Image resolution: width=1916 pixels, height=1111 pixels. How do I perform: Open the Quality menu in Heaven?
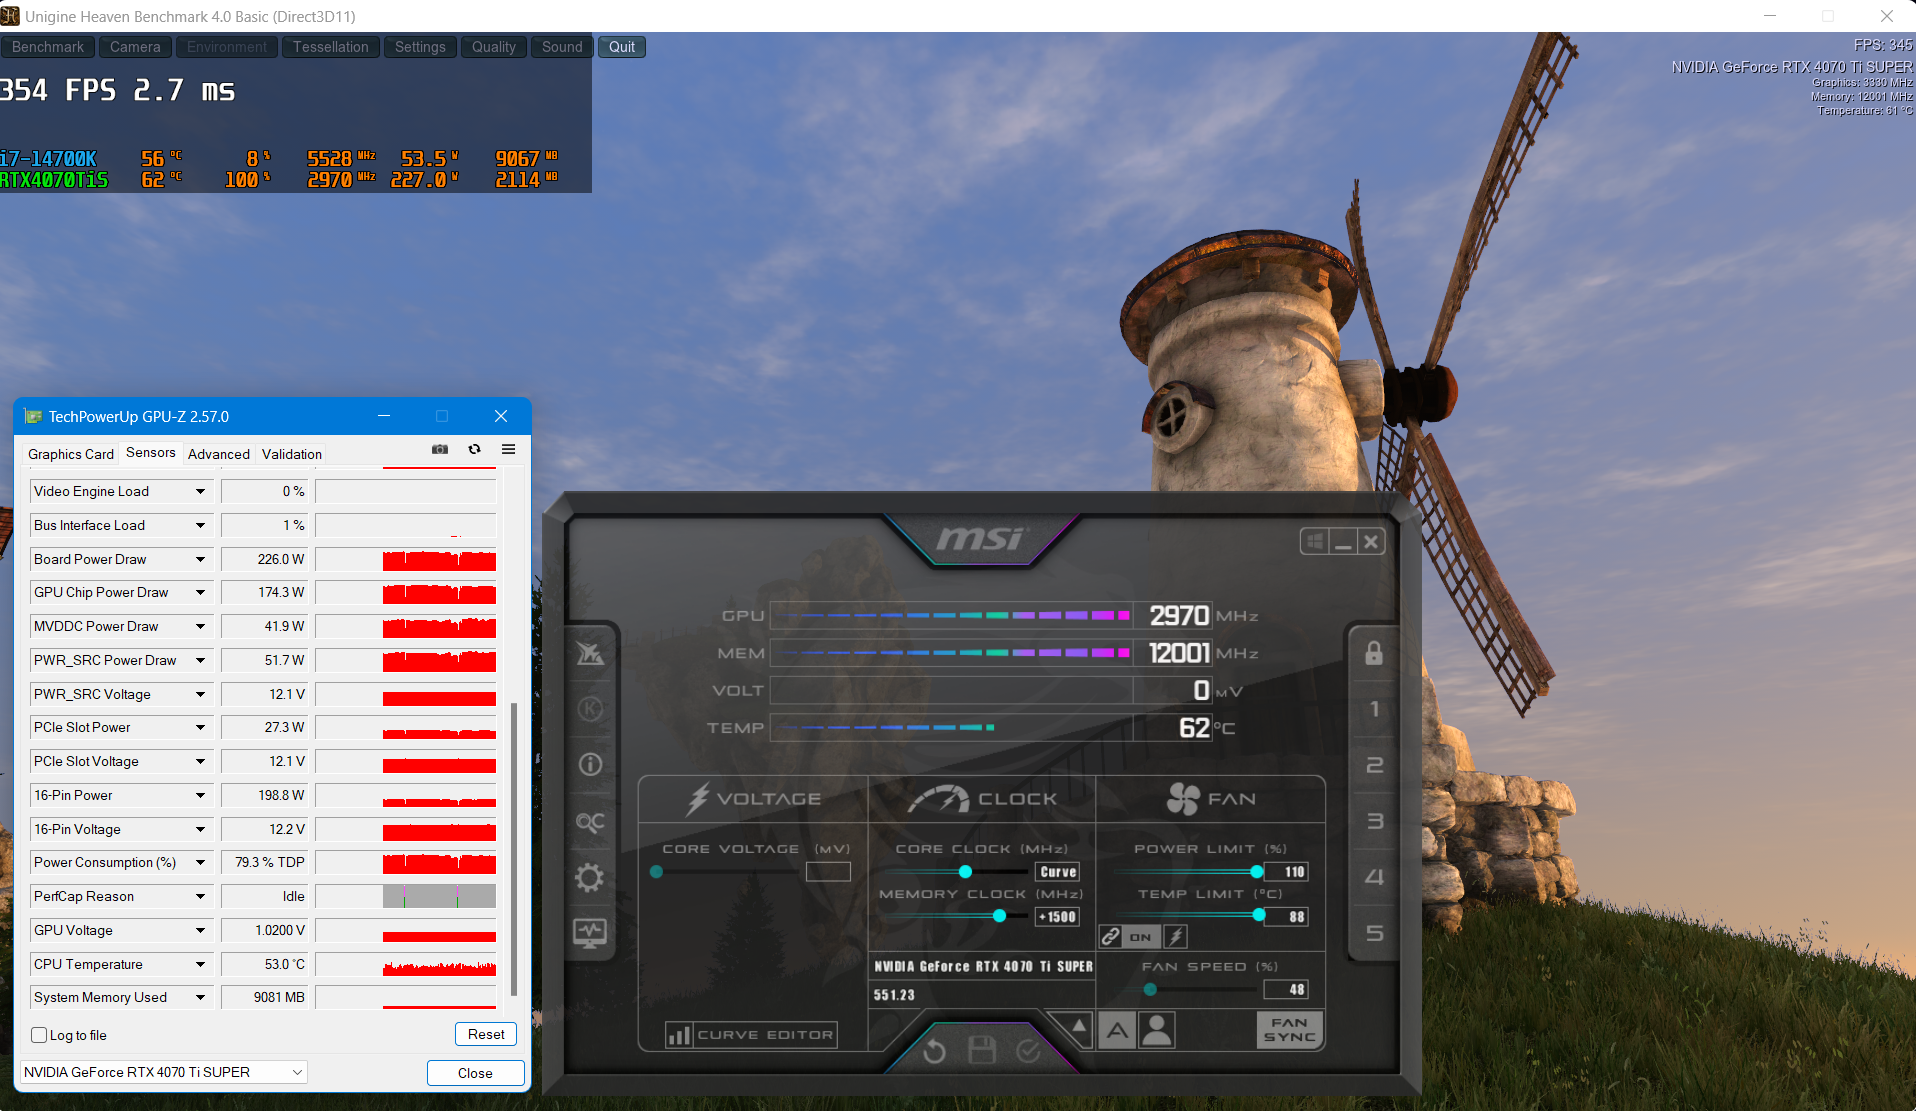(x=494, y=47)
